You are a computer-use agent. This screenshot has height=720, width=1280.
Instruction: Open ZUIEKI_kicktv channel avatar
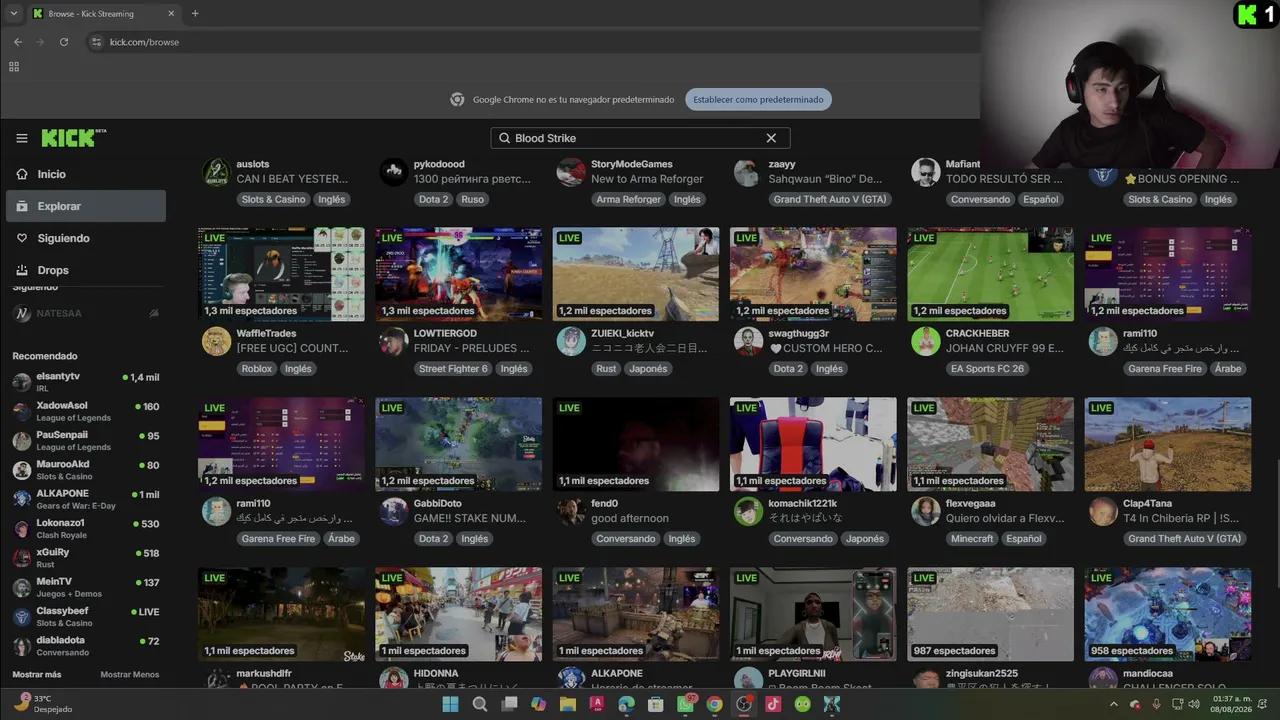click(571, 341)
